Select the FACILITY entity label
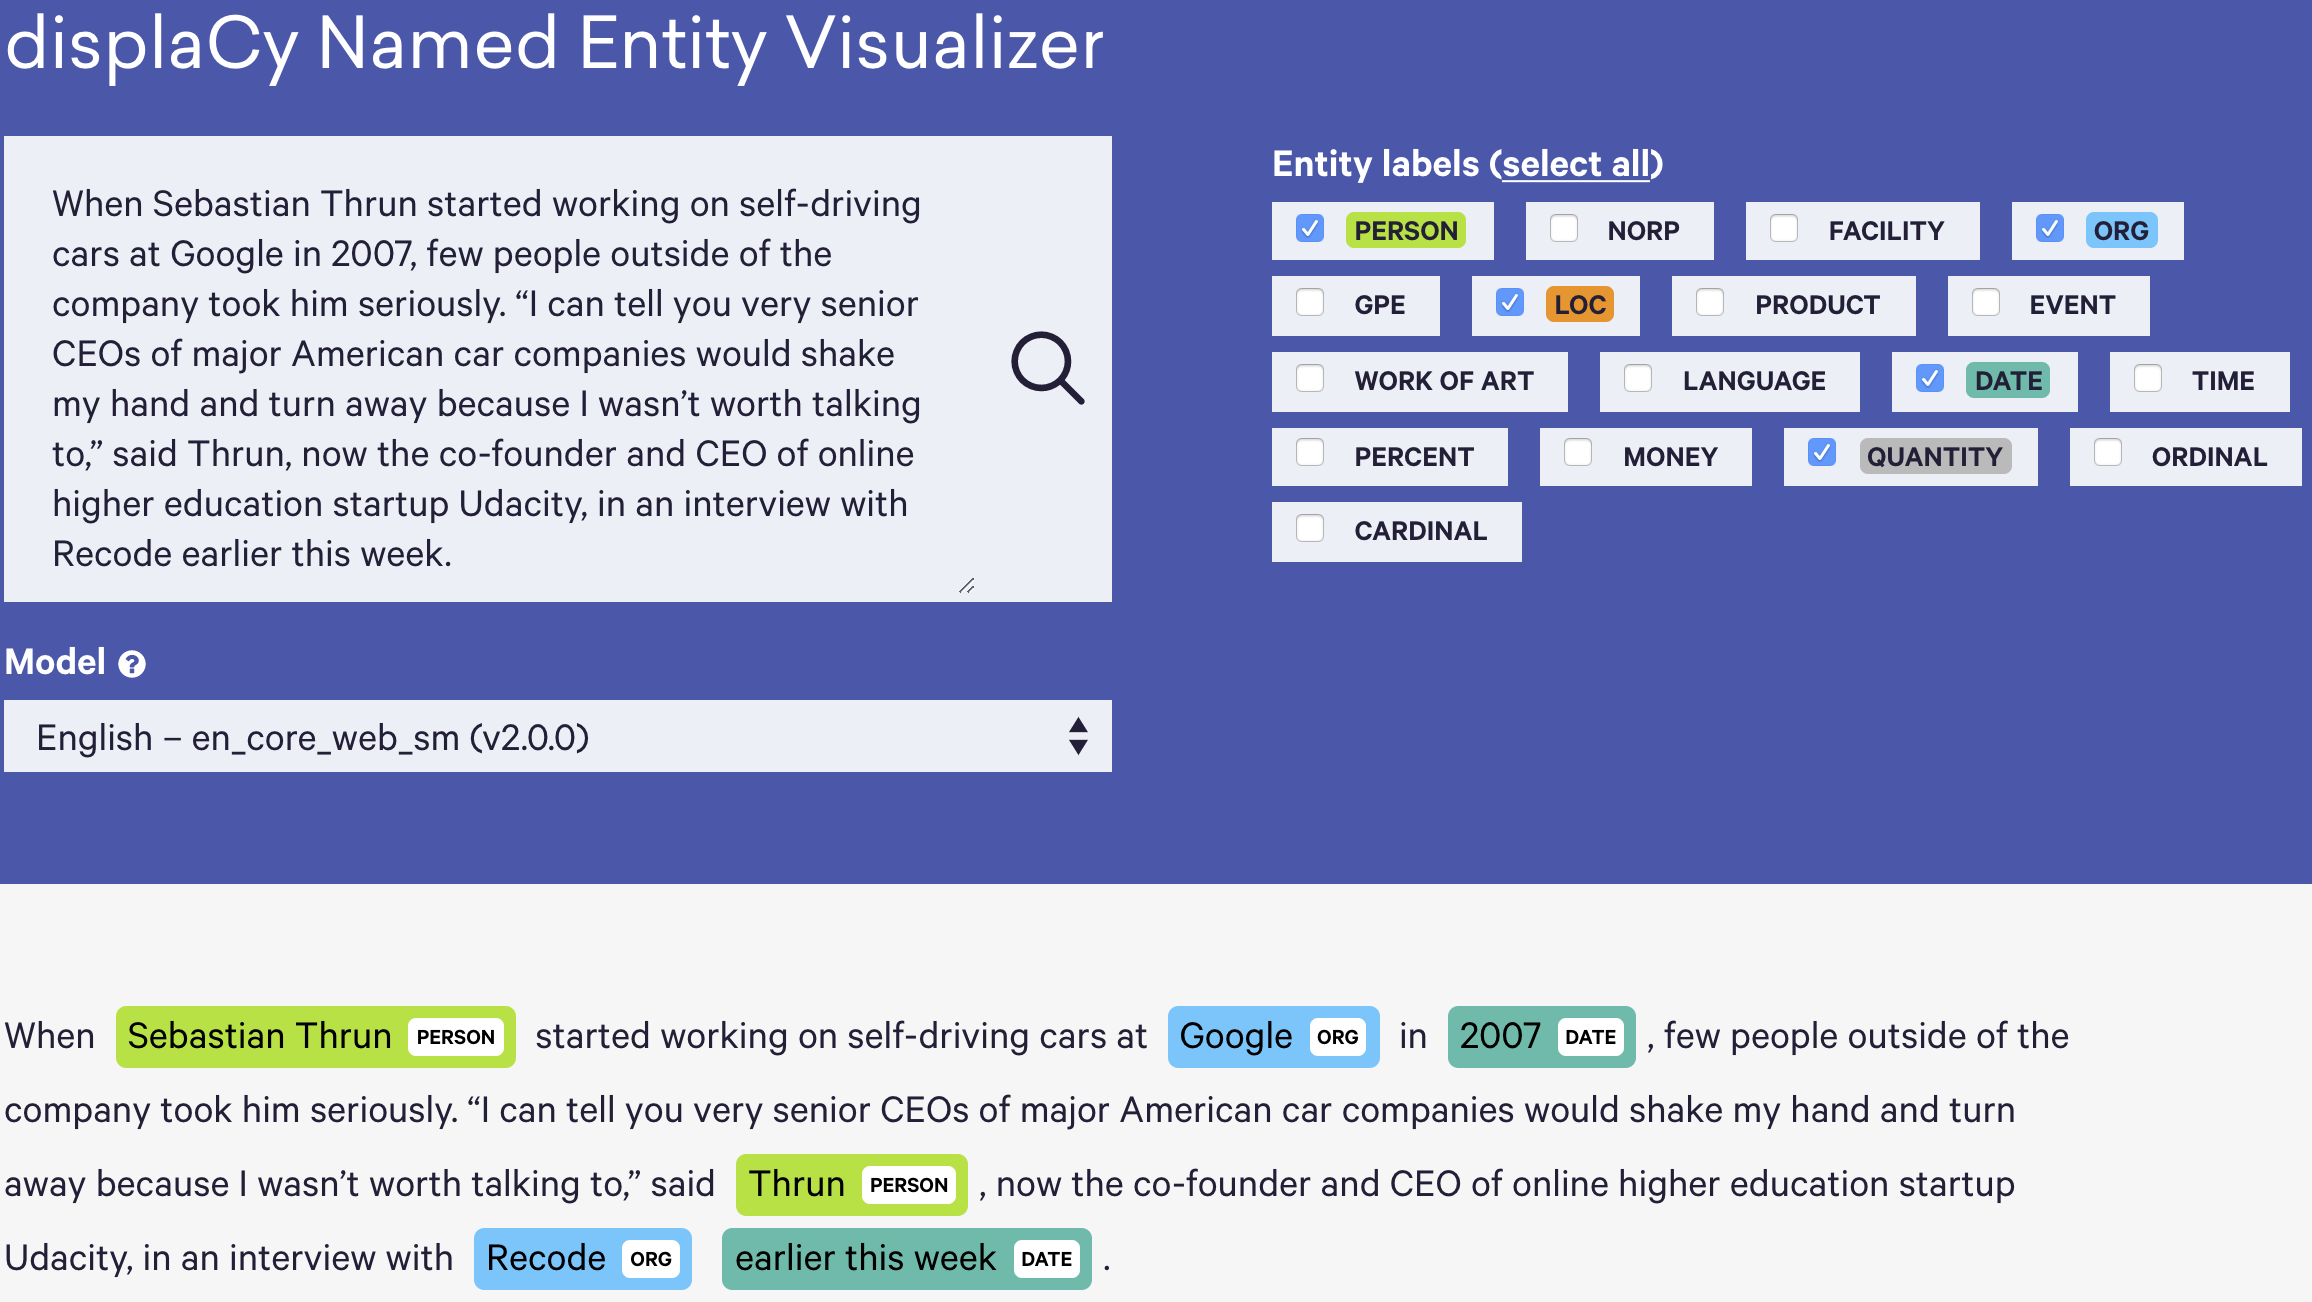 1782,229
